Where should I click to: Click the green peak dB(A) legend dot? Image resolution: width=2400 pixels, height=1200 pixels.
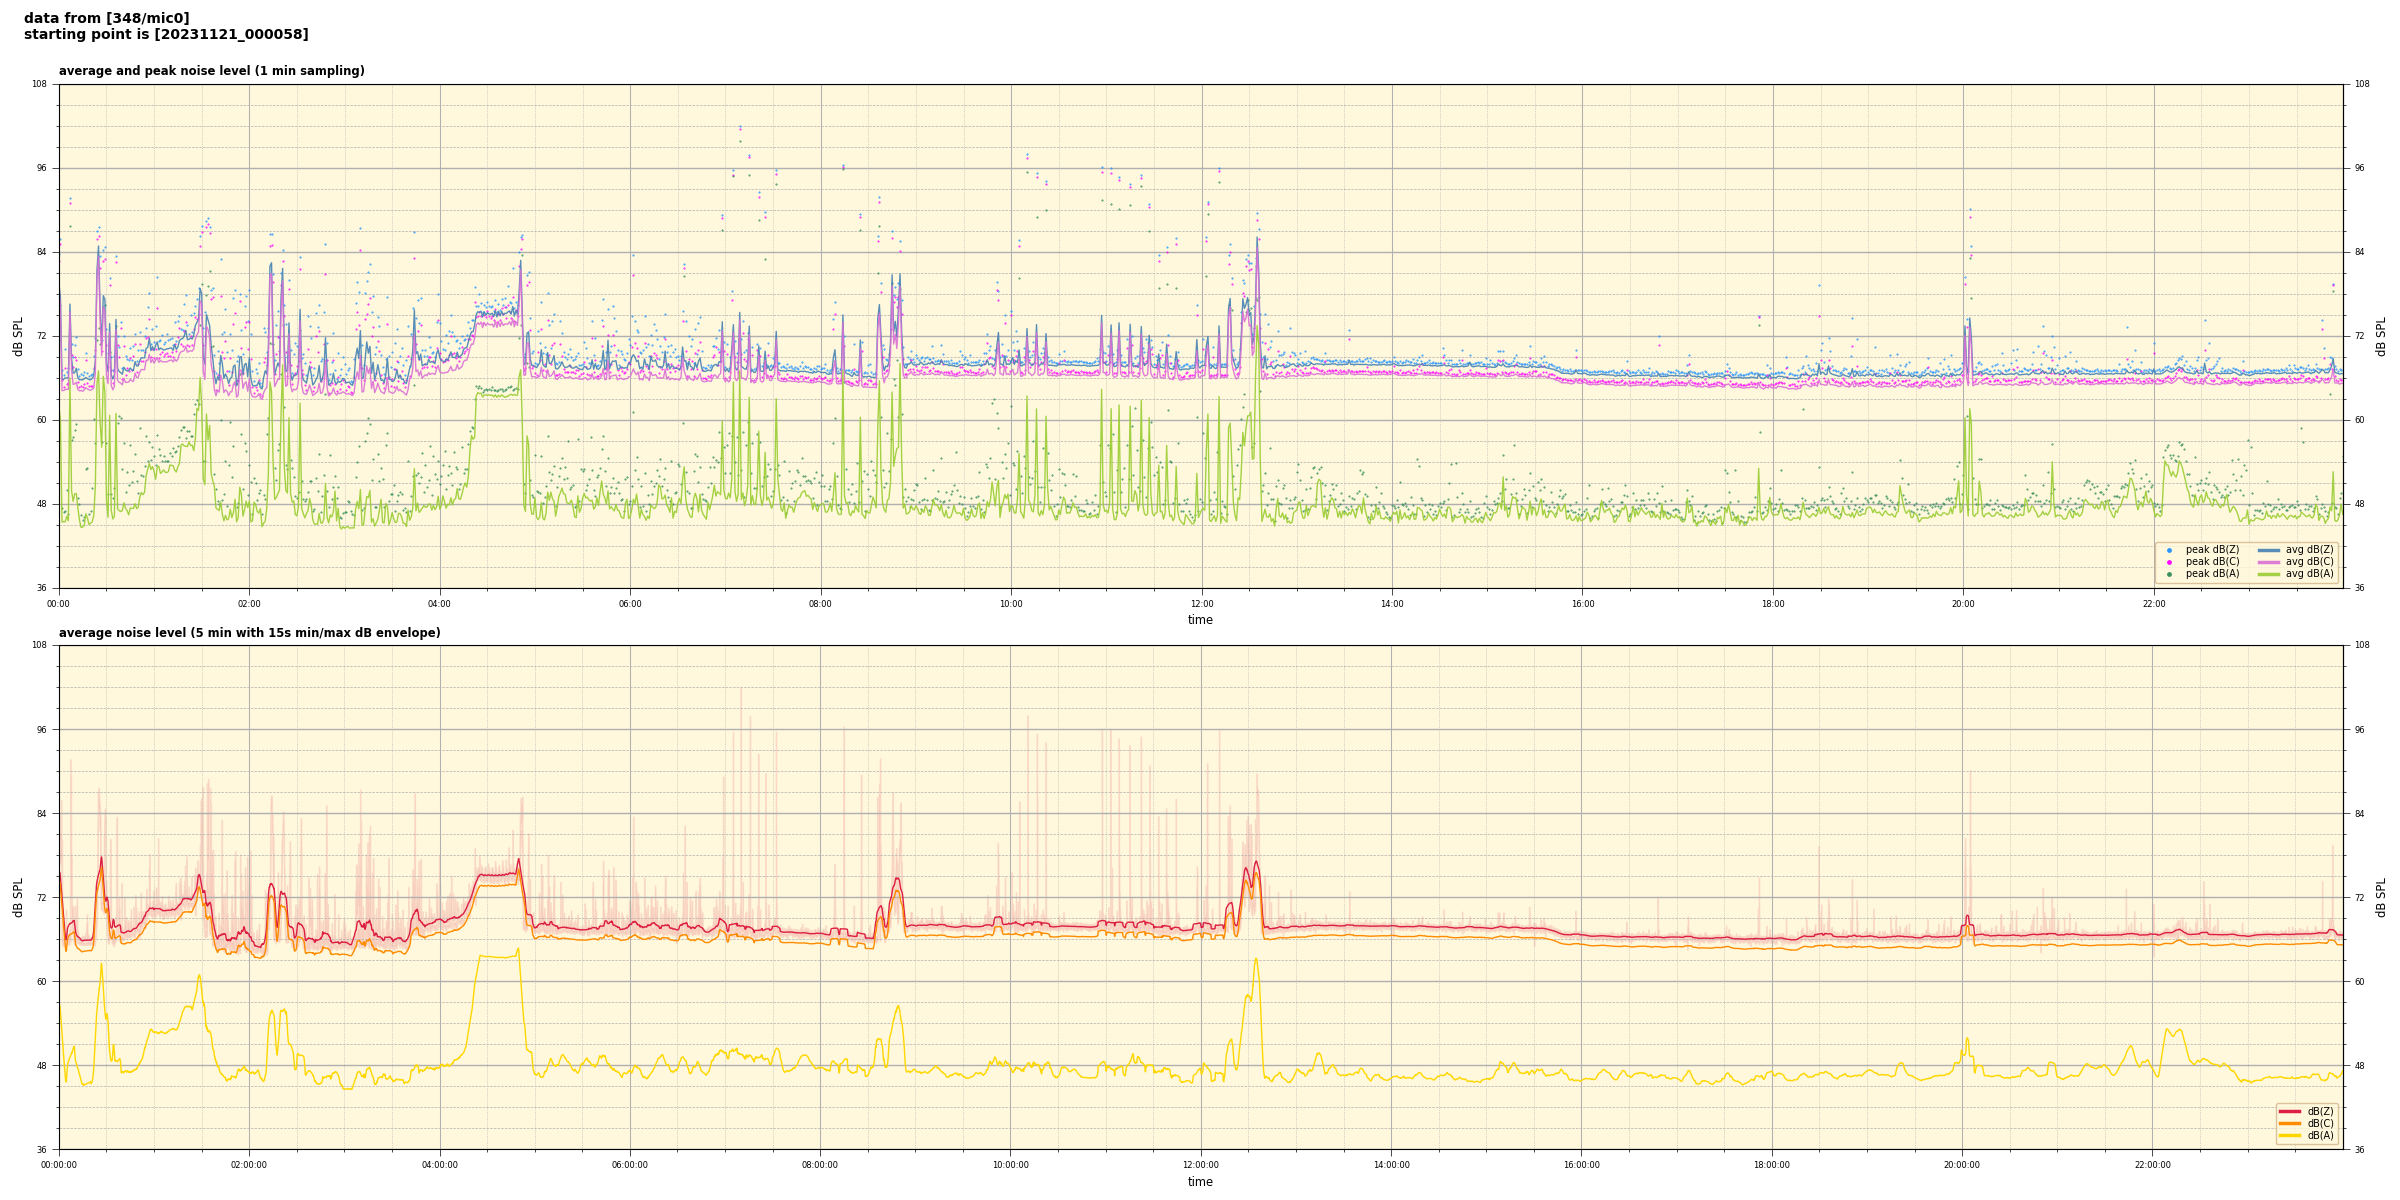pos(2169,574)
